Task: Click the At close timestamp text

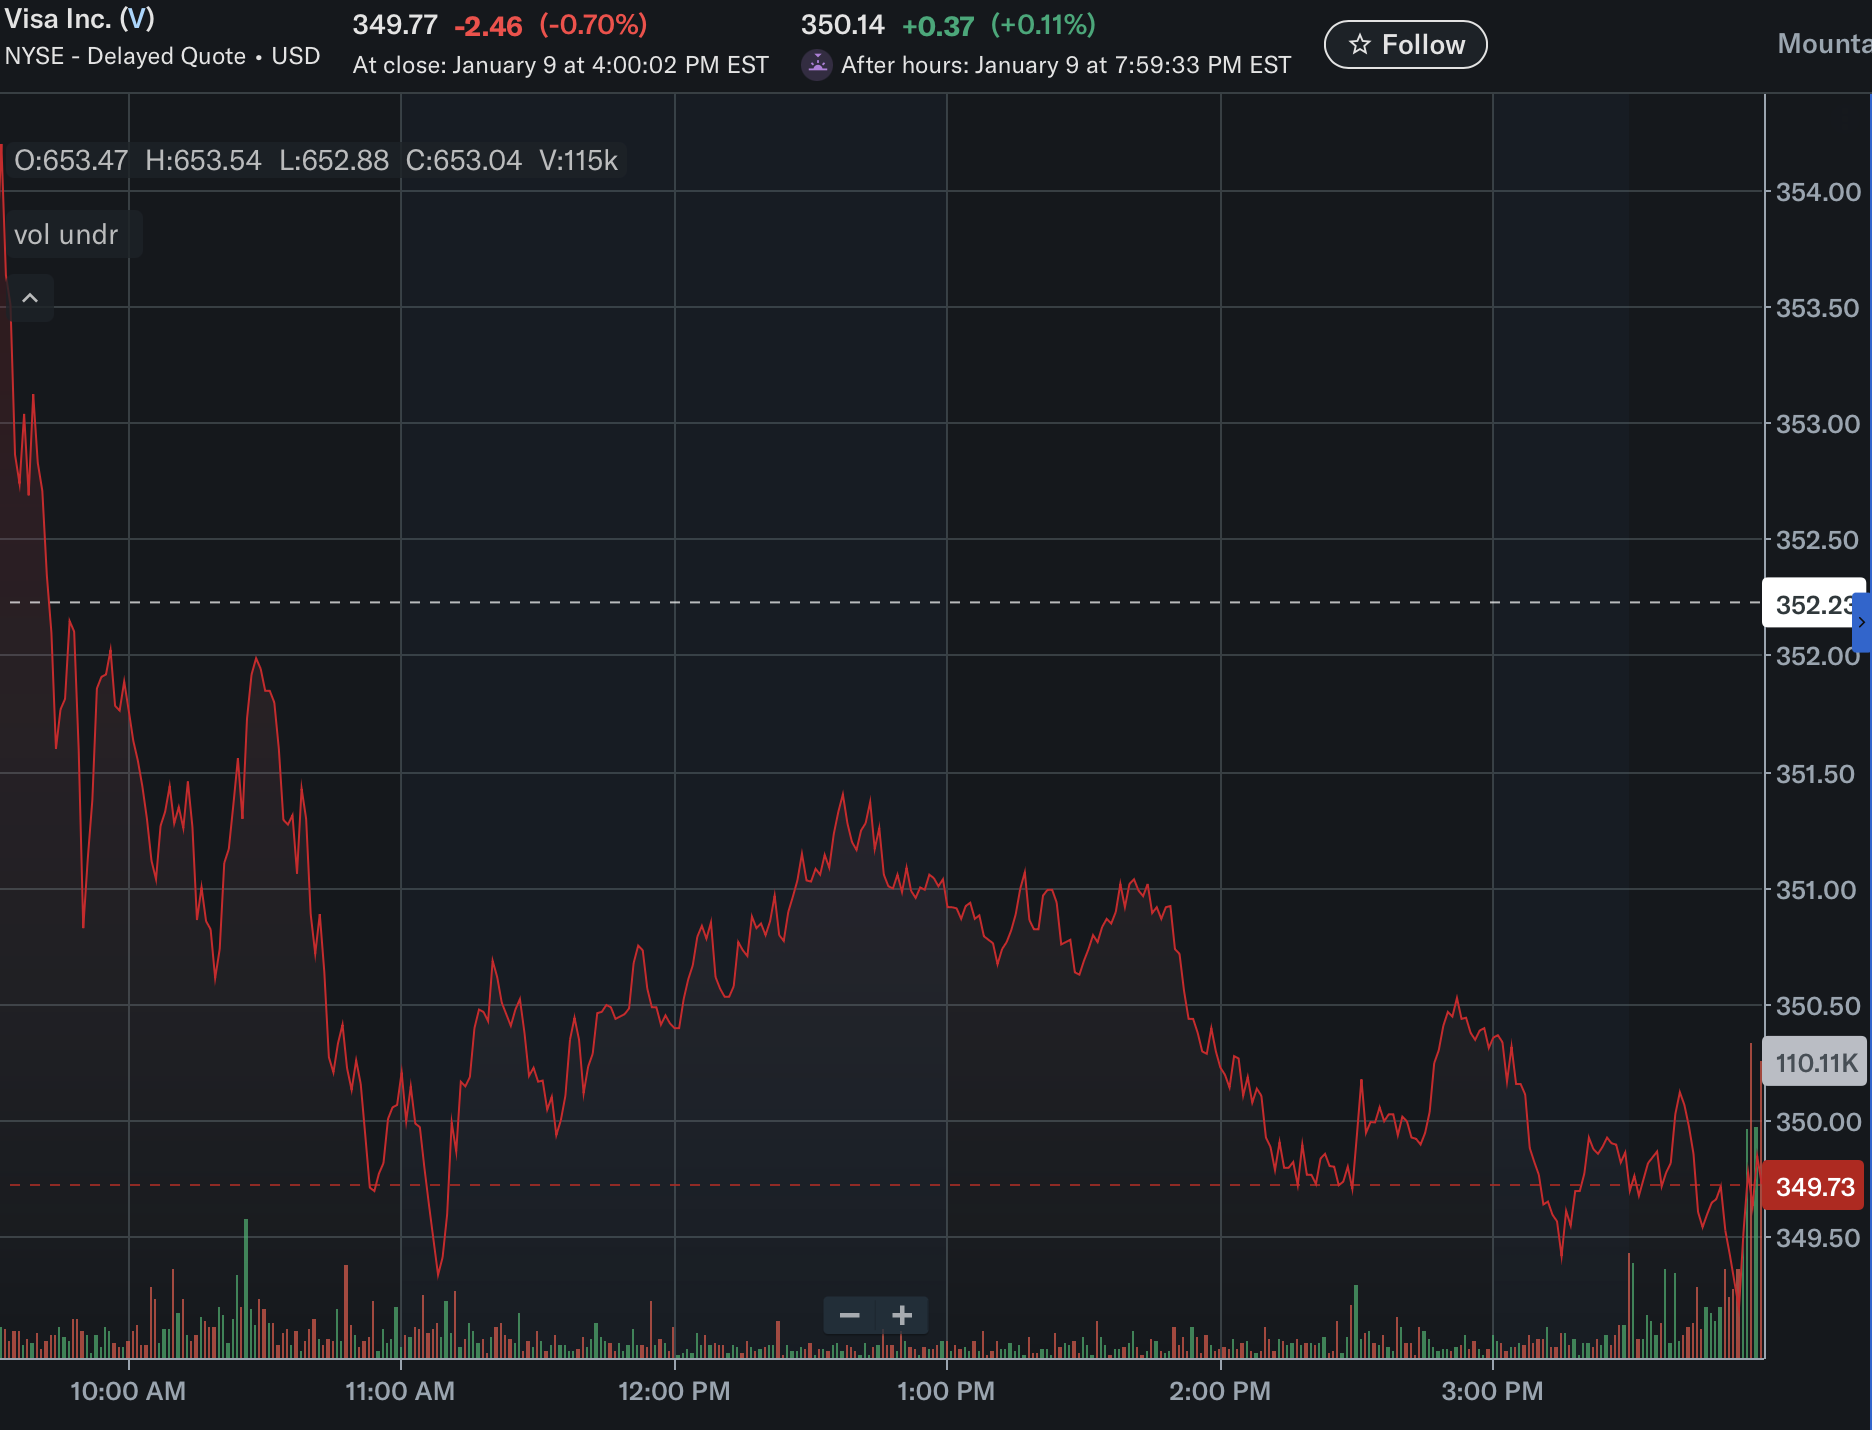Action: click(x=561, y=65)
